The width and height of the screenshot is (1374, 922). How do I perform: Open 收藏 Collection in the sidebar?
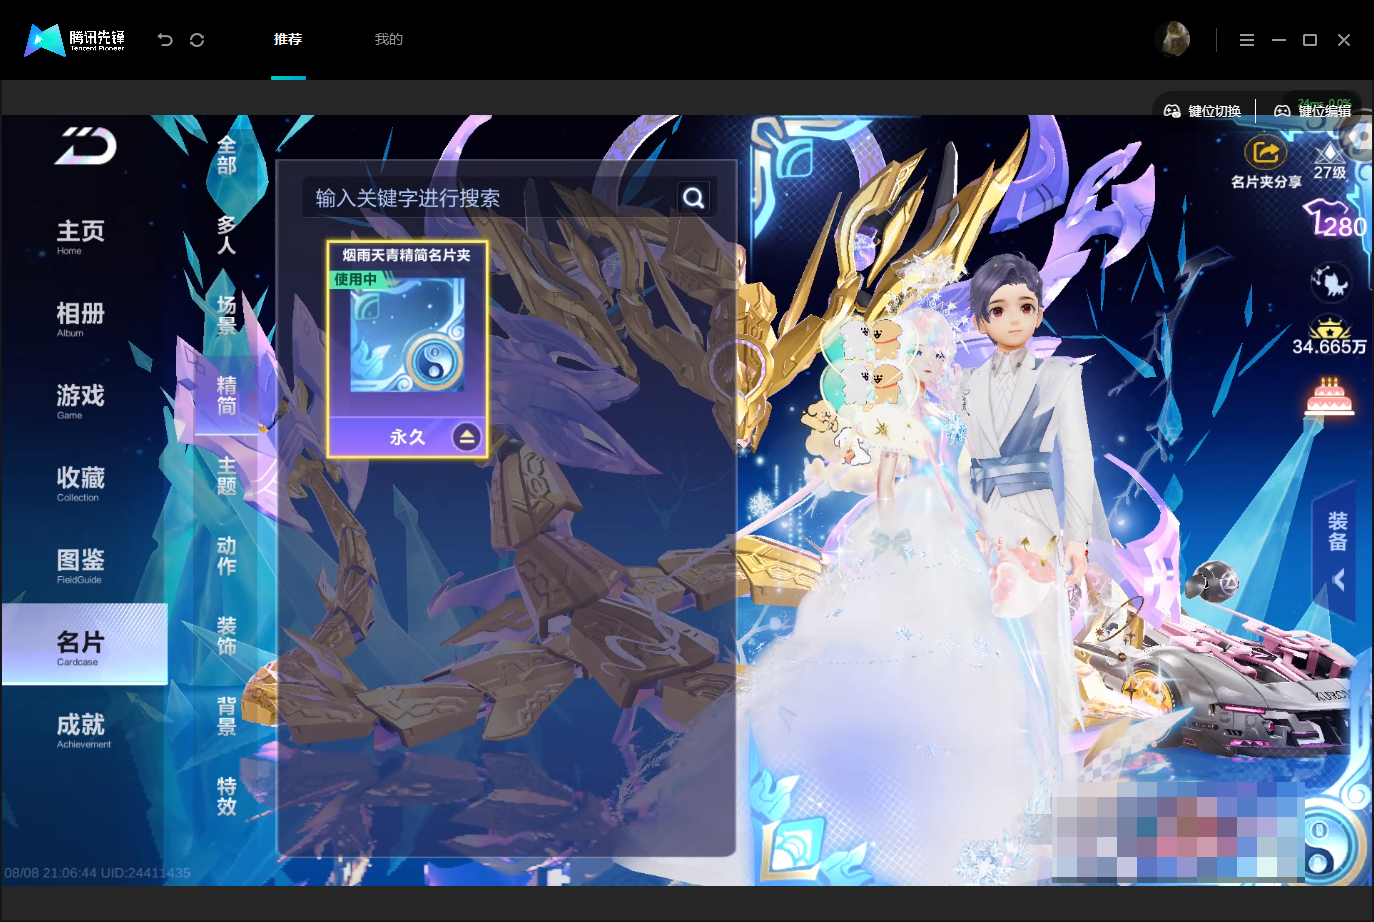[x=81, y=483]
